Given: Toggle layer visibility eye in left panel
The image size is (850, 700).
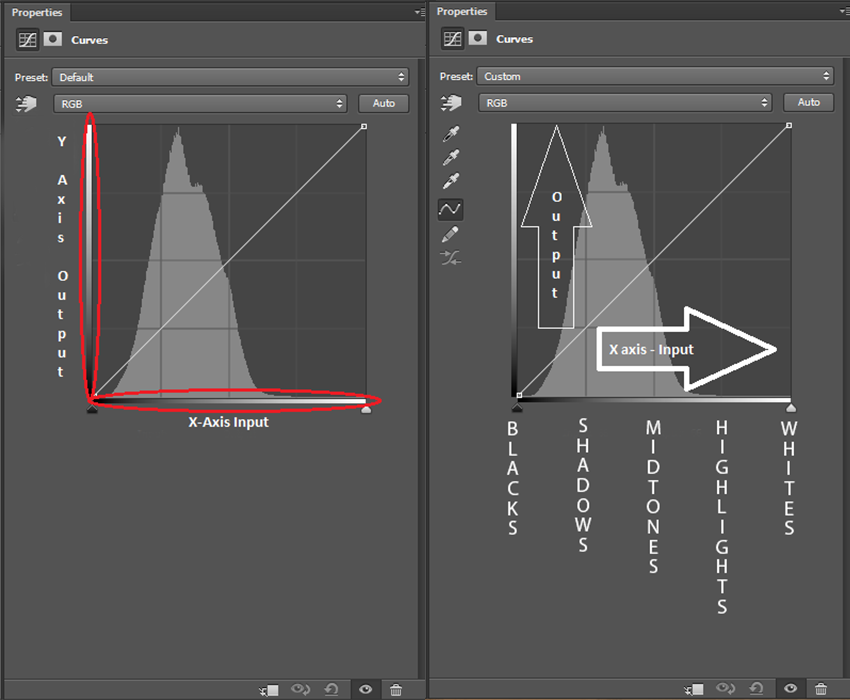Looking at the screenshot, I should coord(366,689).
